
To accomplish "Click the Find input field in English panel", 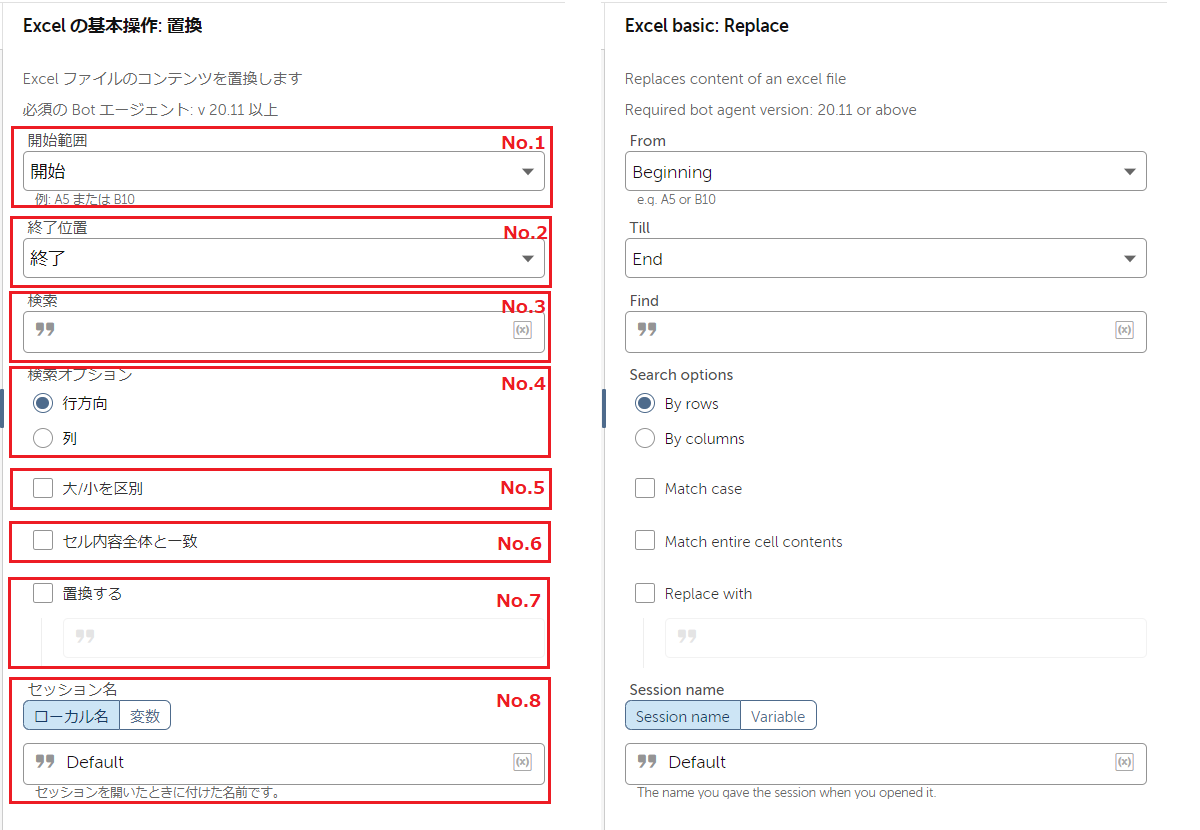I will (885, 331).
